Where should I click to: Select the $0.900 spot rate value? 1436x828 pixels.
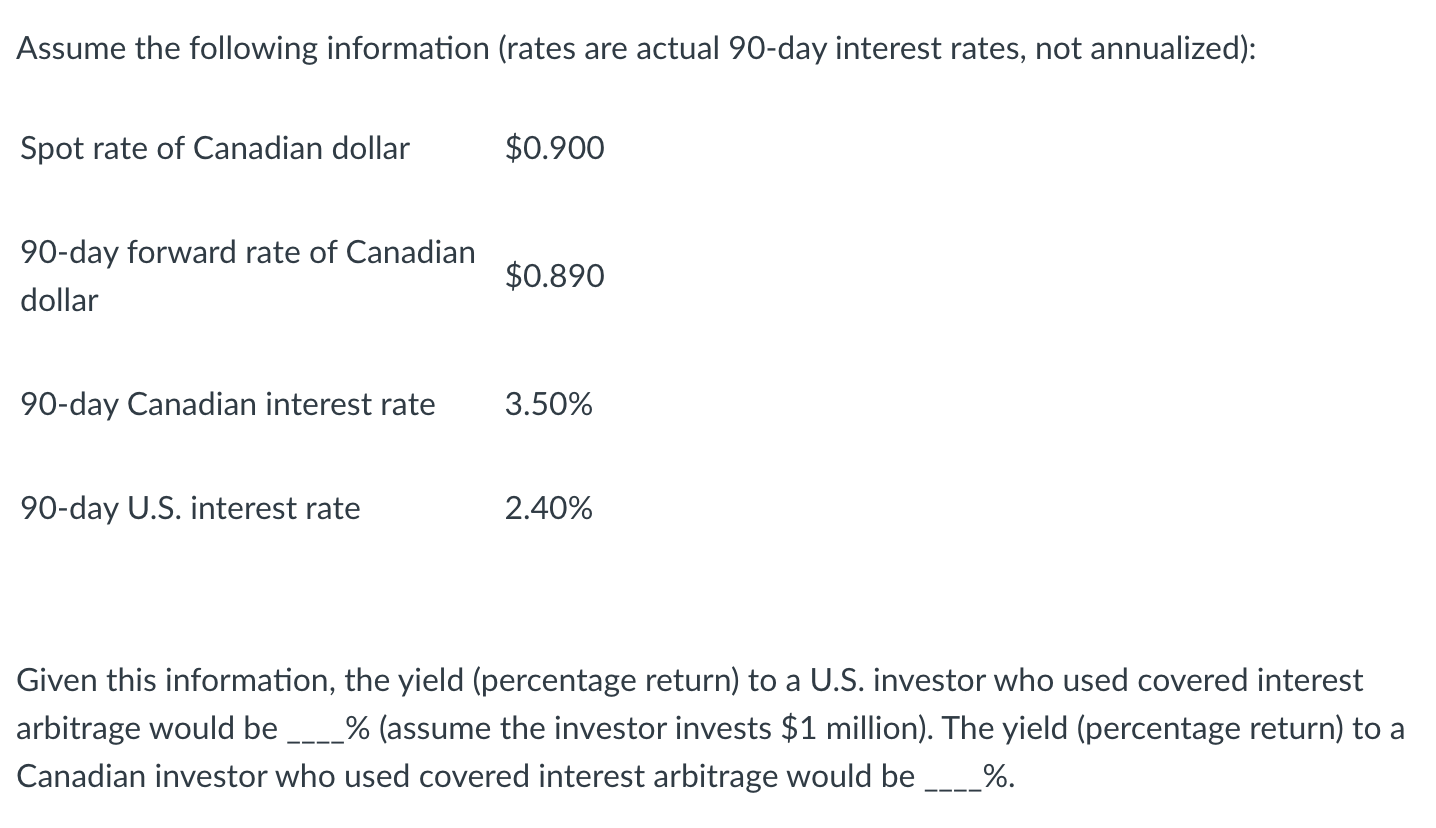554,149
